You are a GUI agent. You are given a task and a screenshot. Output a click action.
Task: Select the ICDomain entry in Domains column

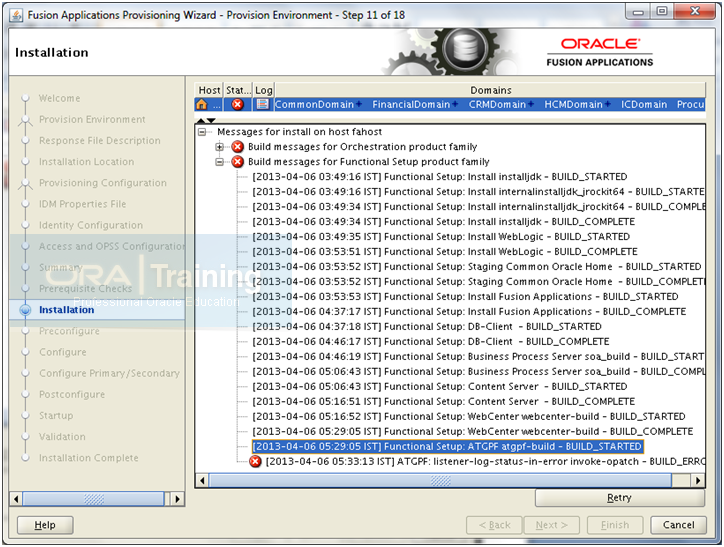pos(644,104)
